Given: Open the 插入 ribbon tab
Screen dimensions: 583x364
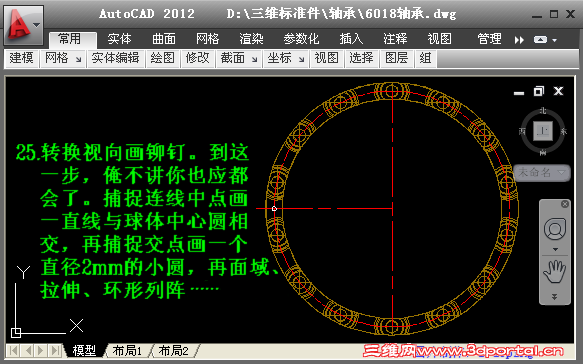Looking at the screenshot, I should (x=351, y=39).
